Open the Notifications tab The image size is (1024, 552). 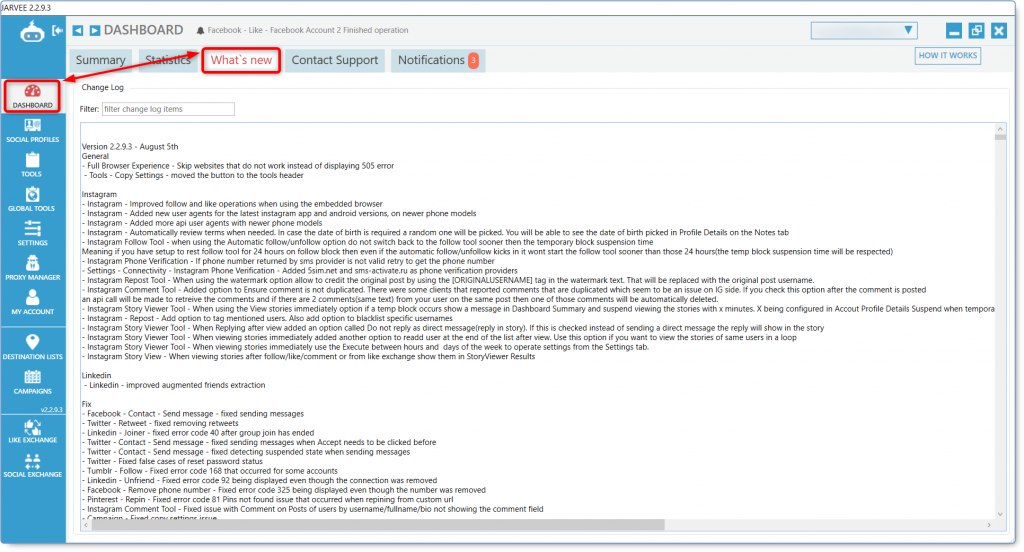[438, 60]
